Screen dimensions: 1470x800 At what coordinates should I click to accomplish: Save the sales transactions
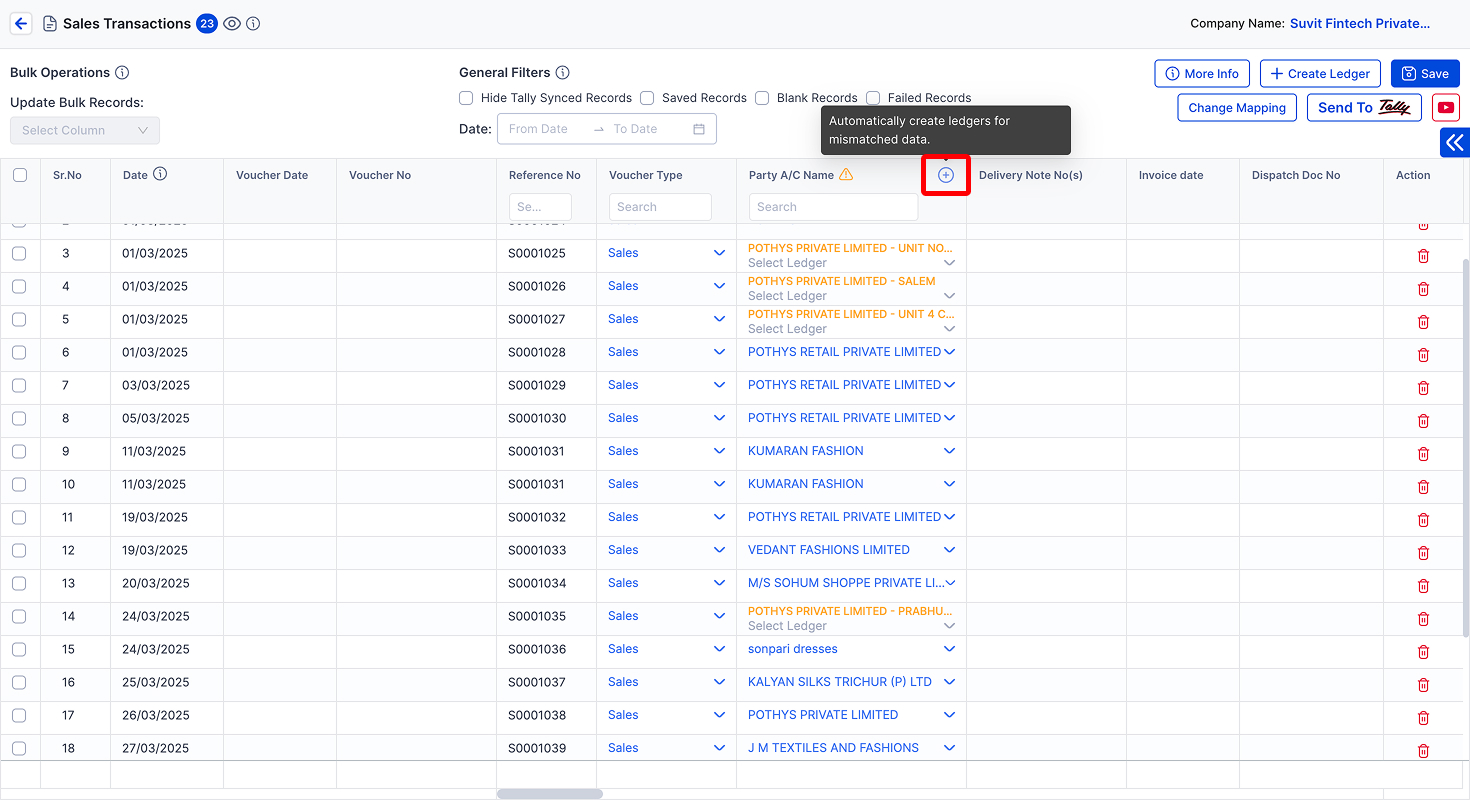click(1425, 74)
